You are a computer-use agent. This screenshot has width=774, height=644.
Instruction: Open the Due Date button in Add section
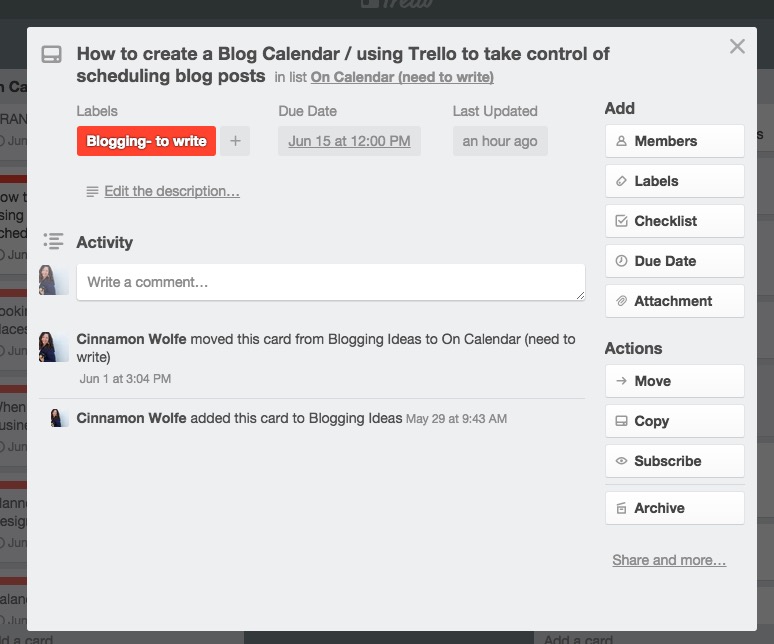(674, 261)
